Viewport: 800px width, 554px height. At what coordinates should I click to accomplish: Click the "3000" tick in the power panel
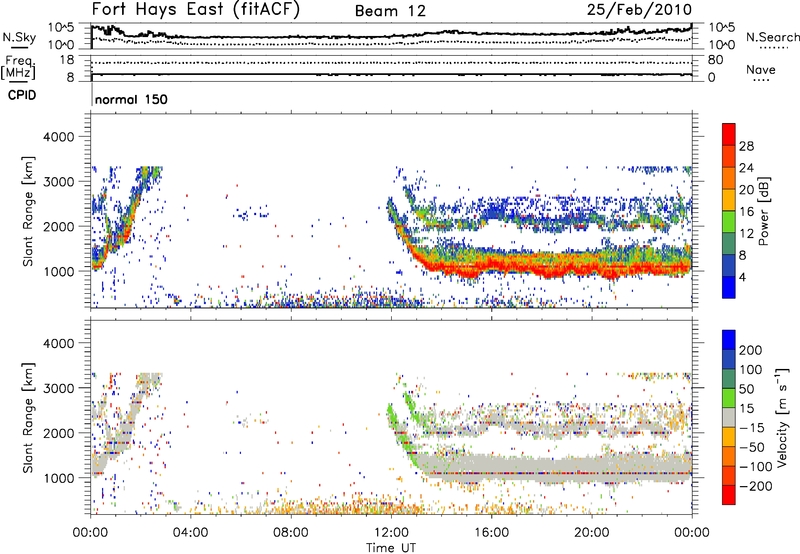coord(59,182)
